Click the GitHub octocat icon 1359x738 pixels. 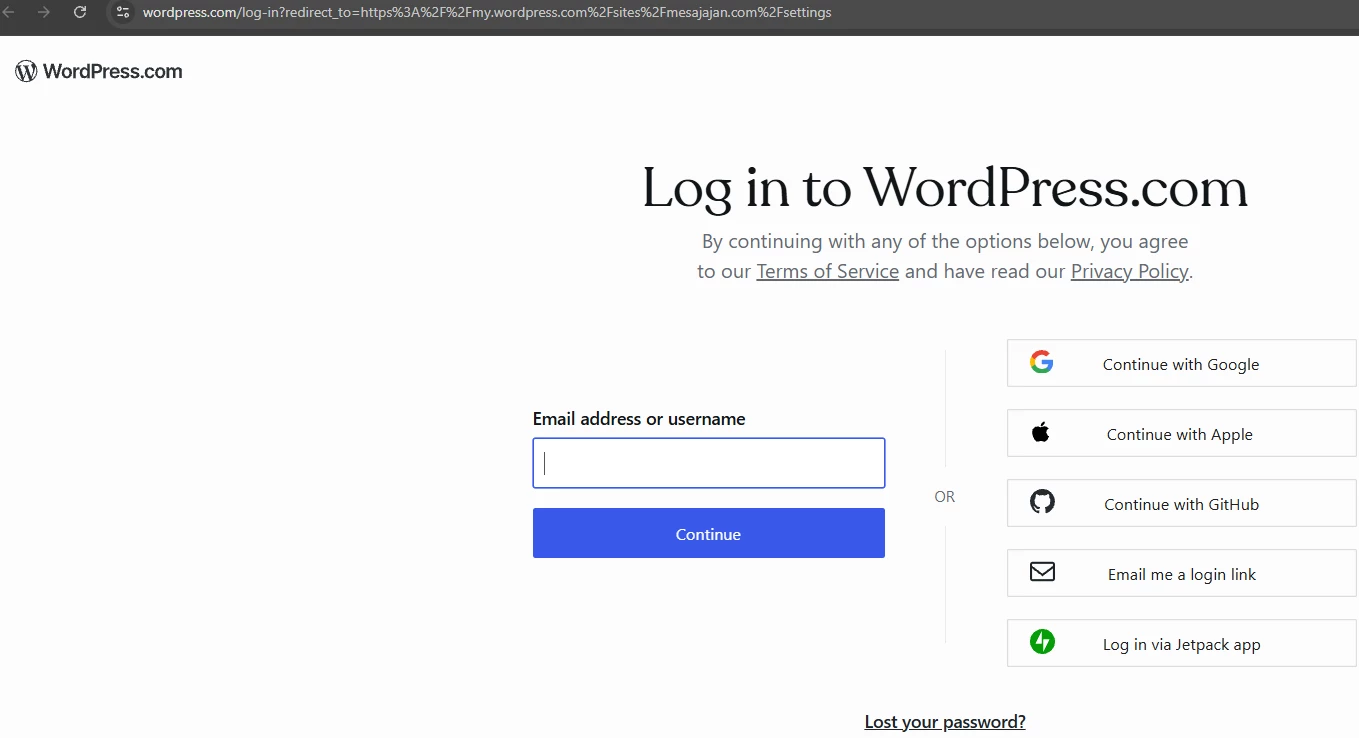tap(1042, 502)
